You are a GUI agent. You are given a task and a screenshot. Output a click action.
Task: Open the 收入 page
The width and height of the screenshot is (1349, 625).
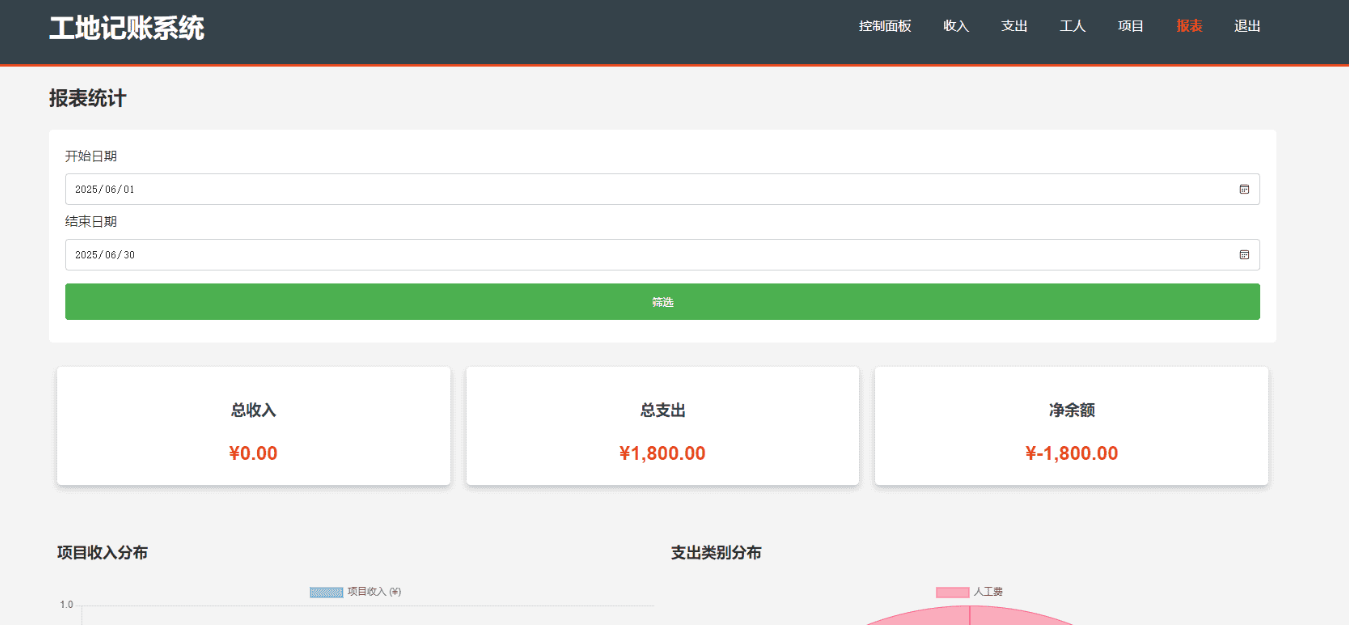(956, 26)
